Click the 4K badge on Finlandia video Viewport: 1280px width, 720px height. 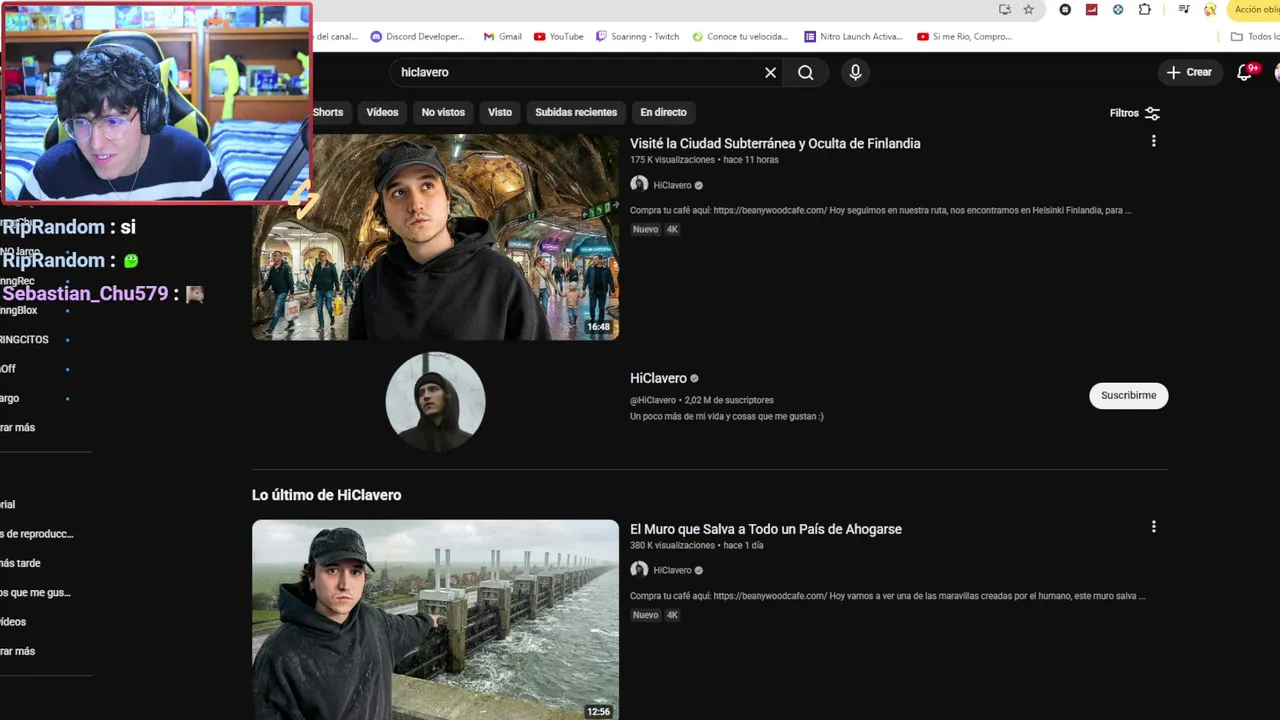point(672,229)
